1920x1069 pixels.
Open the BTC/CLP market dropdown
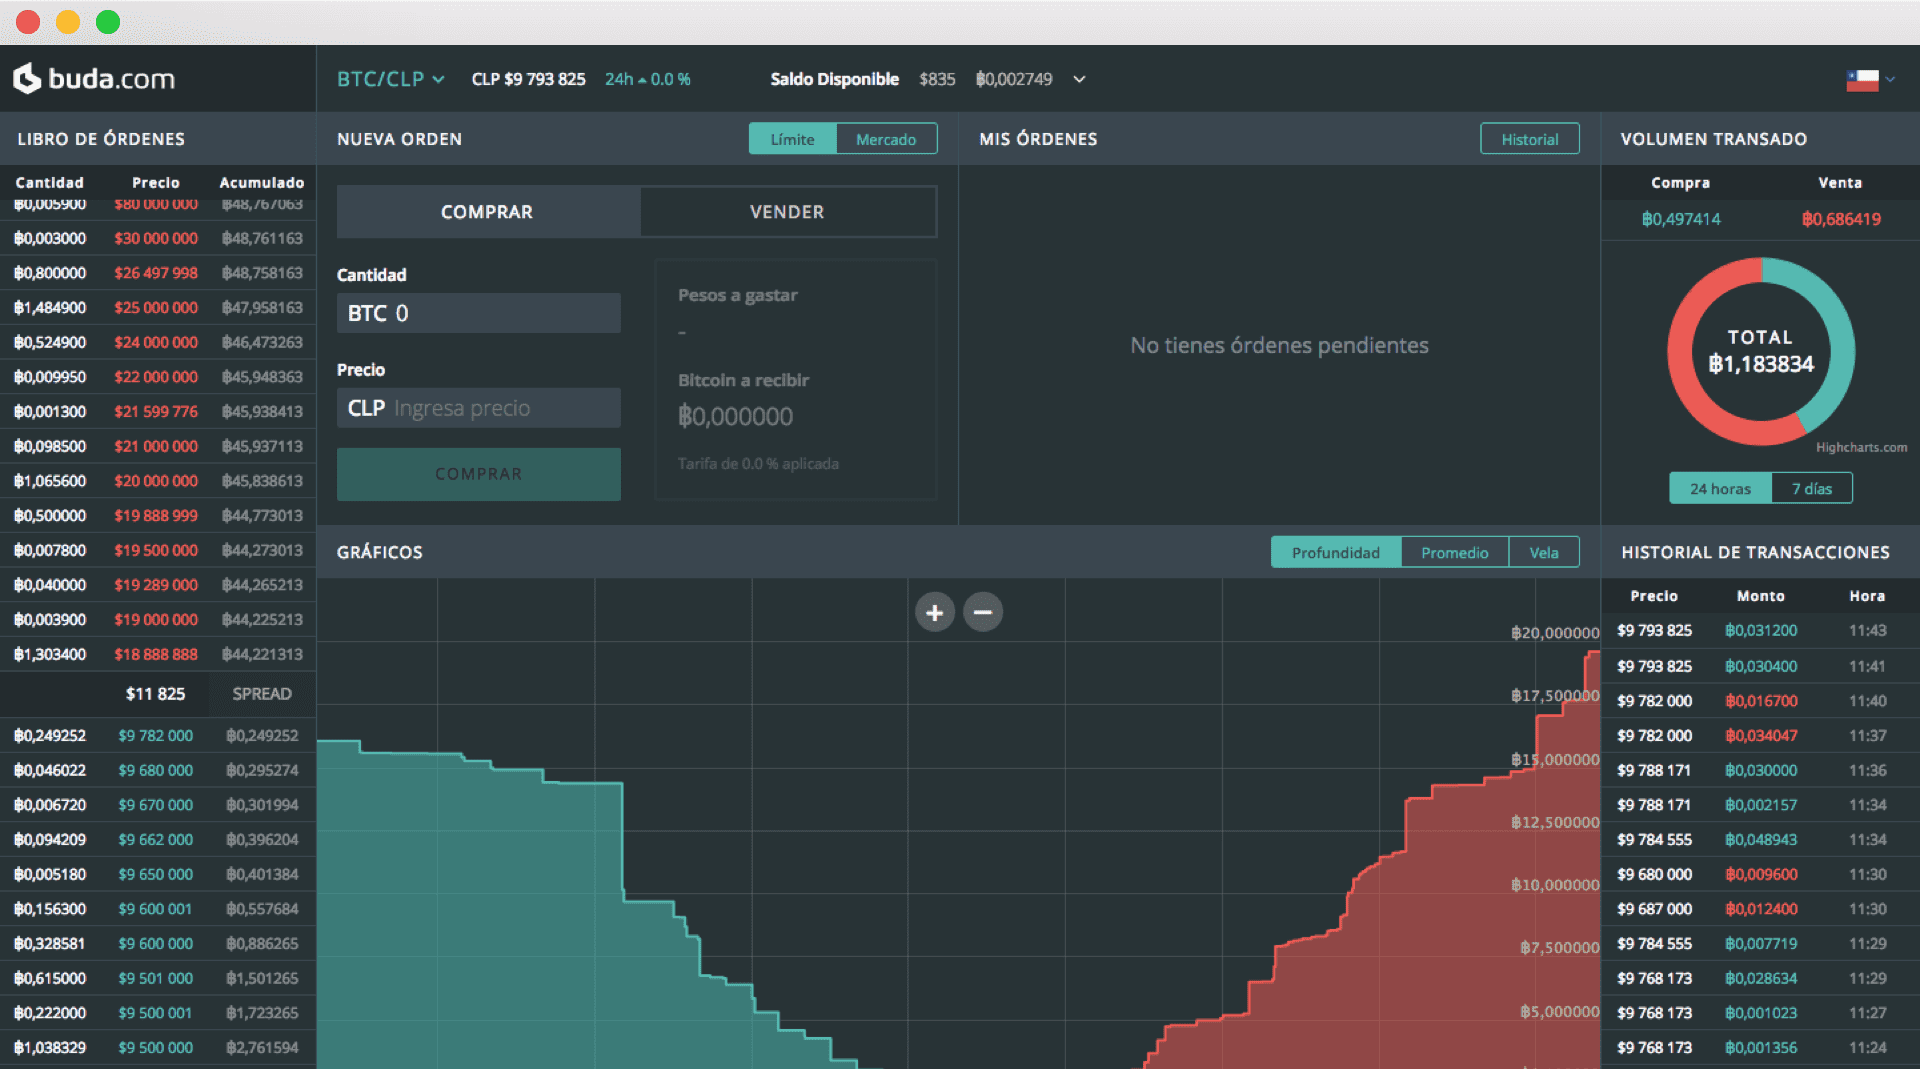point(390,79)
